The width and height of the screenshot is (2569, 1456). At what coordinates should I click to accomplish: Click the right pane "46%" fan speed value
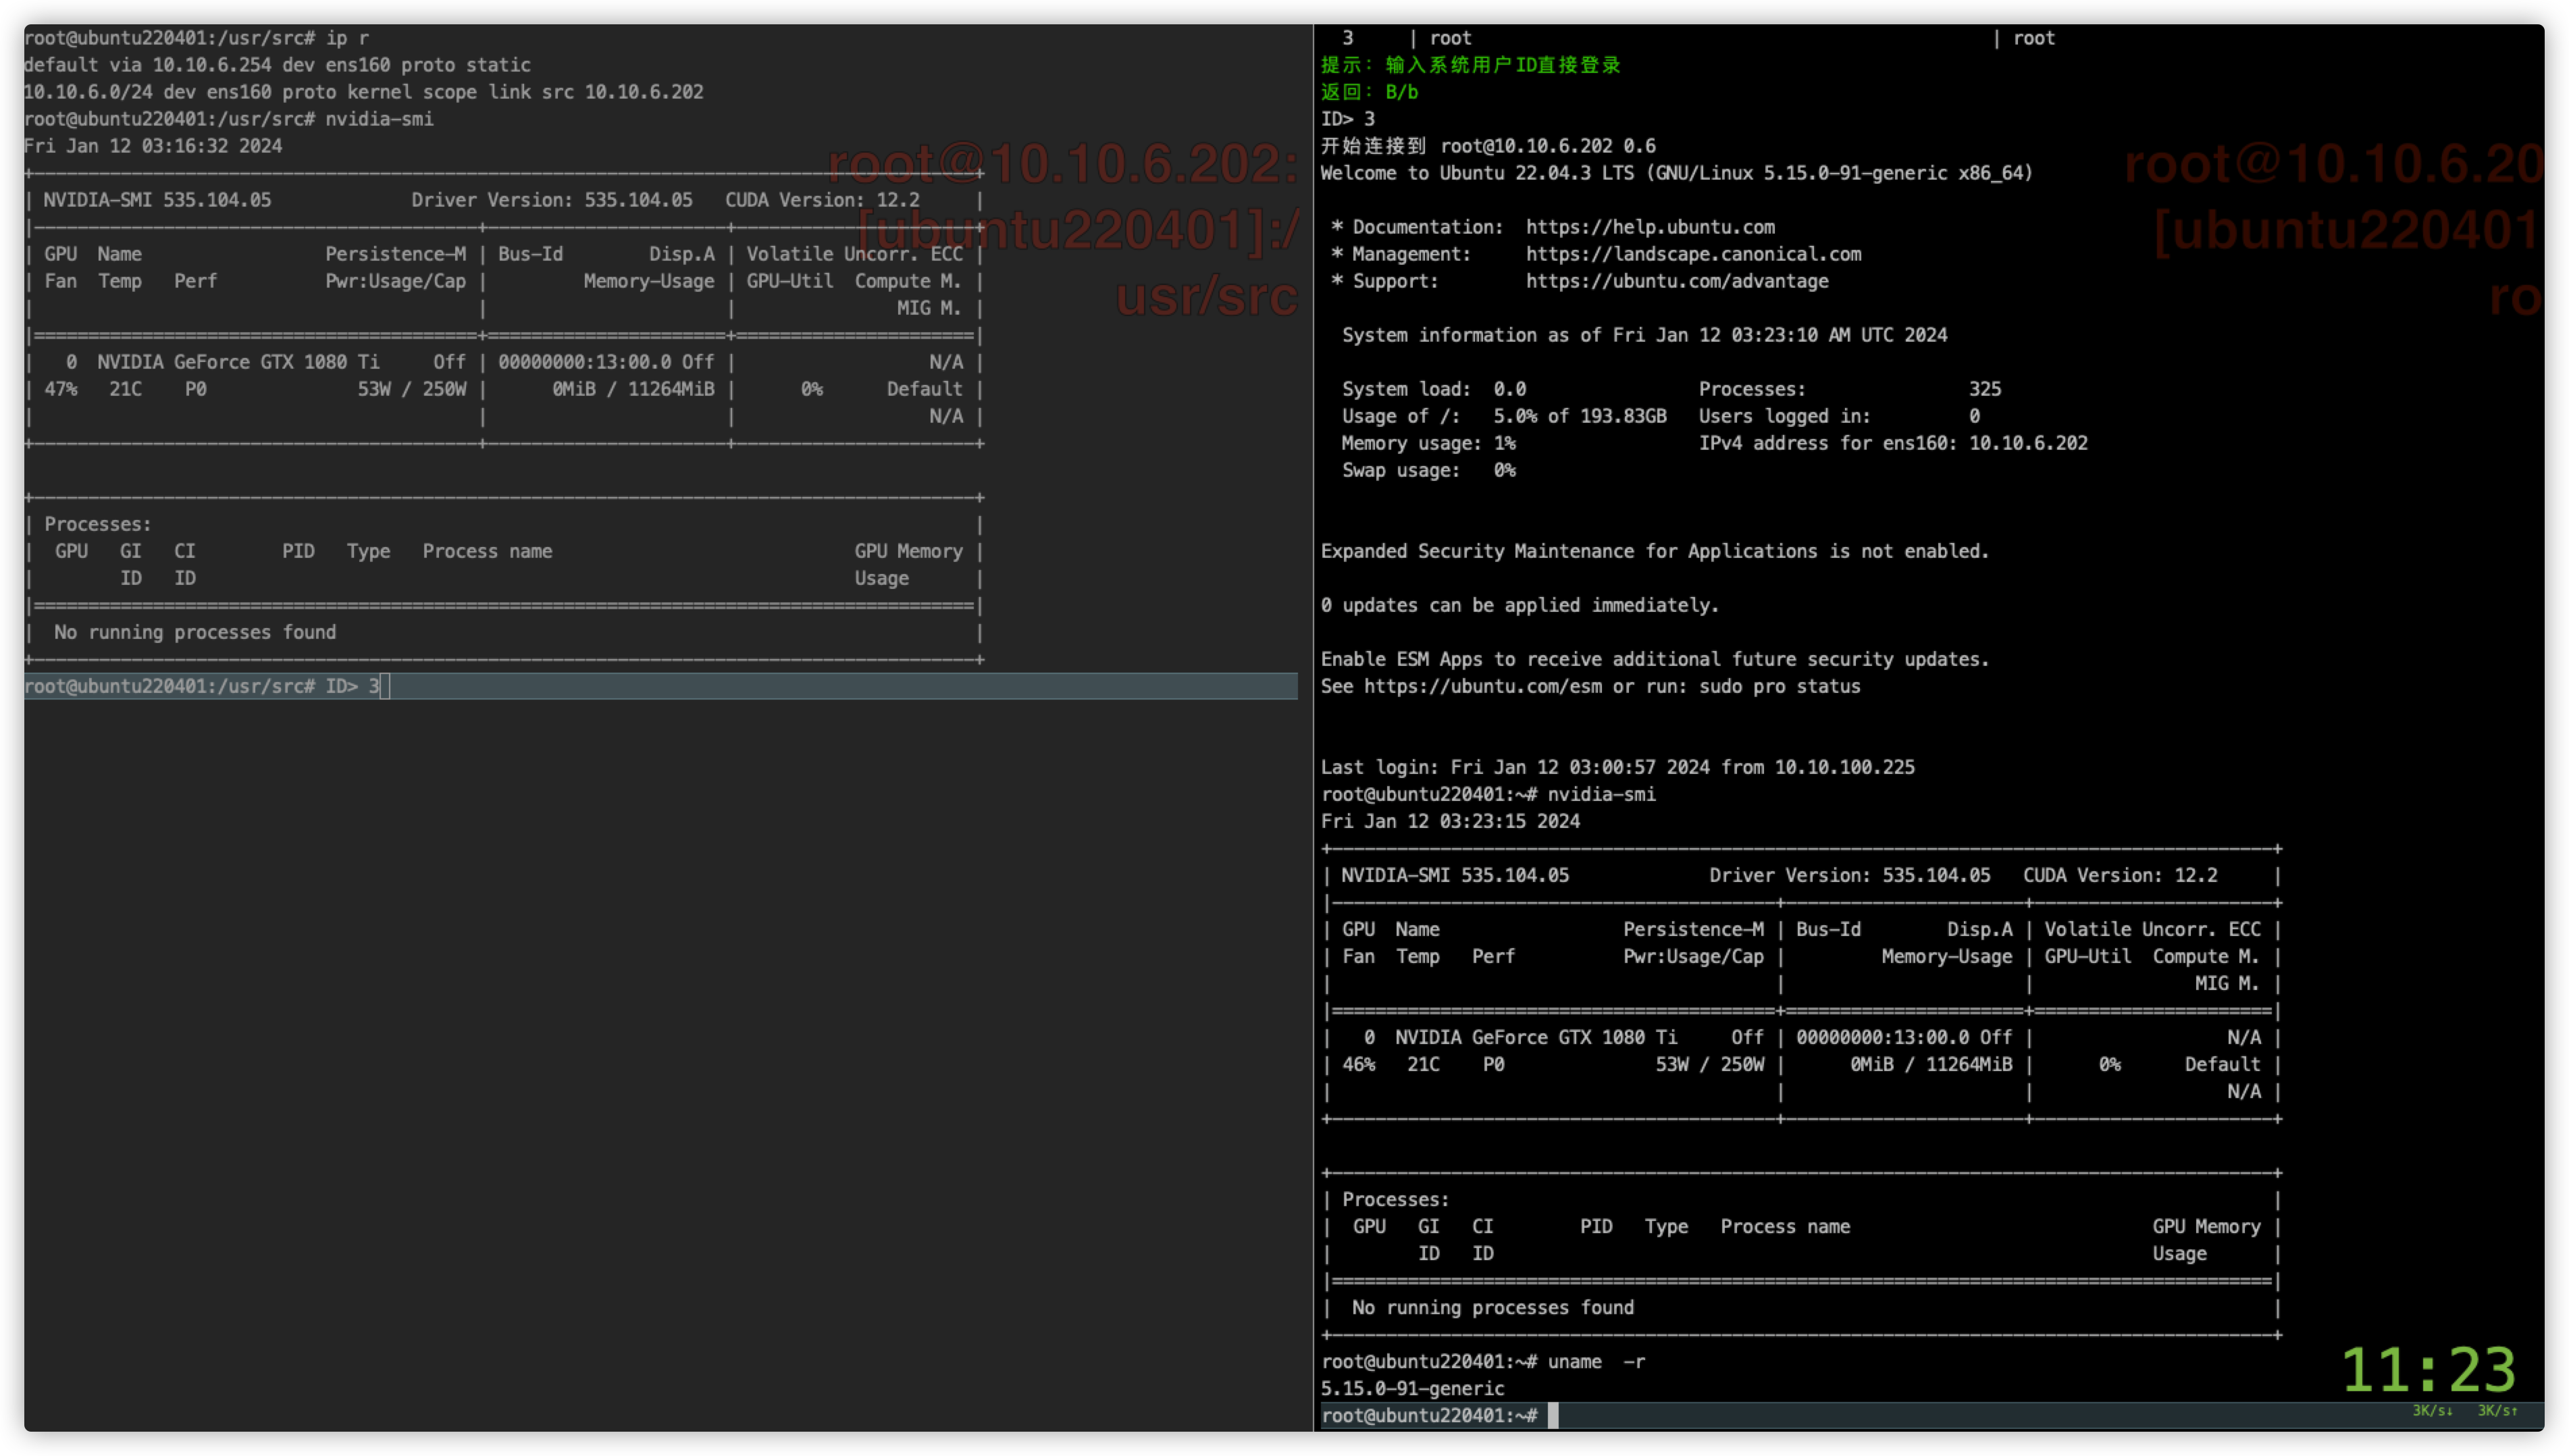pos(1358,1064)
